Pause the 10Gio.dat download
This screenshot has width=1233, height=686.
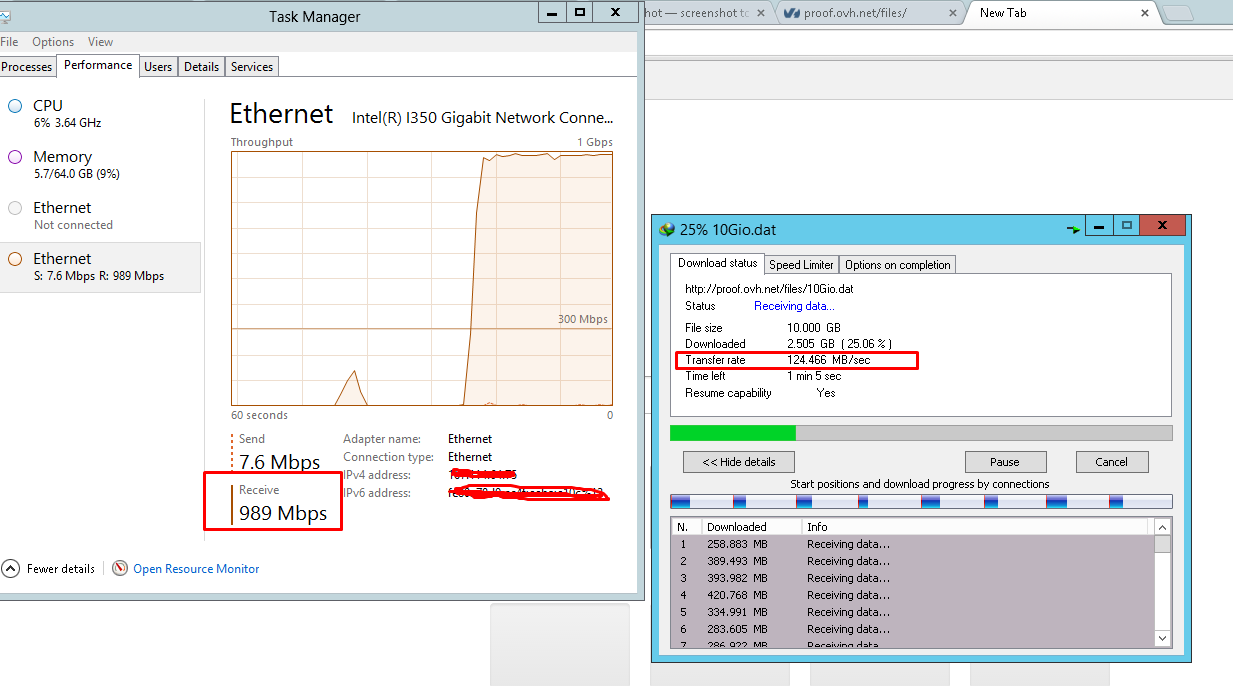1004,462
